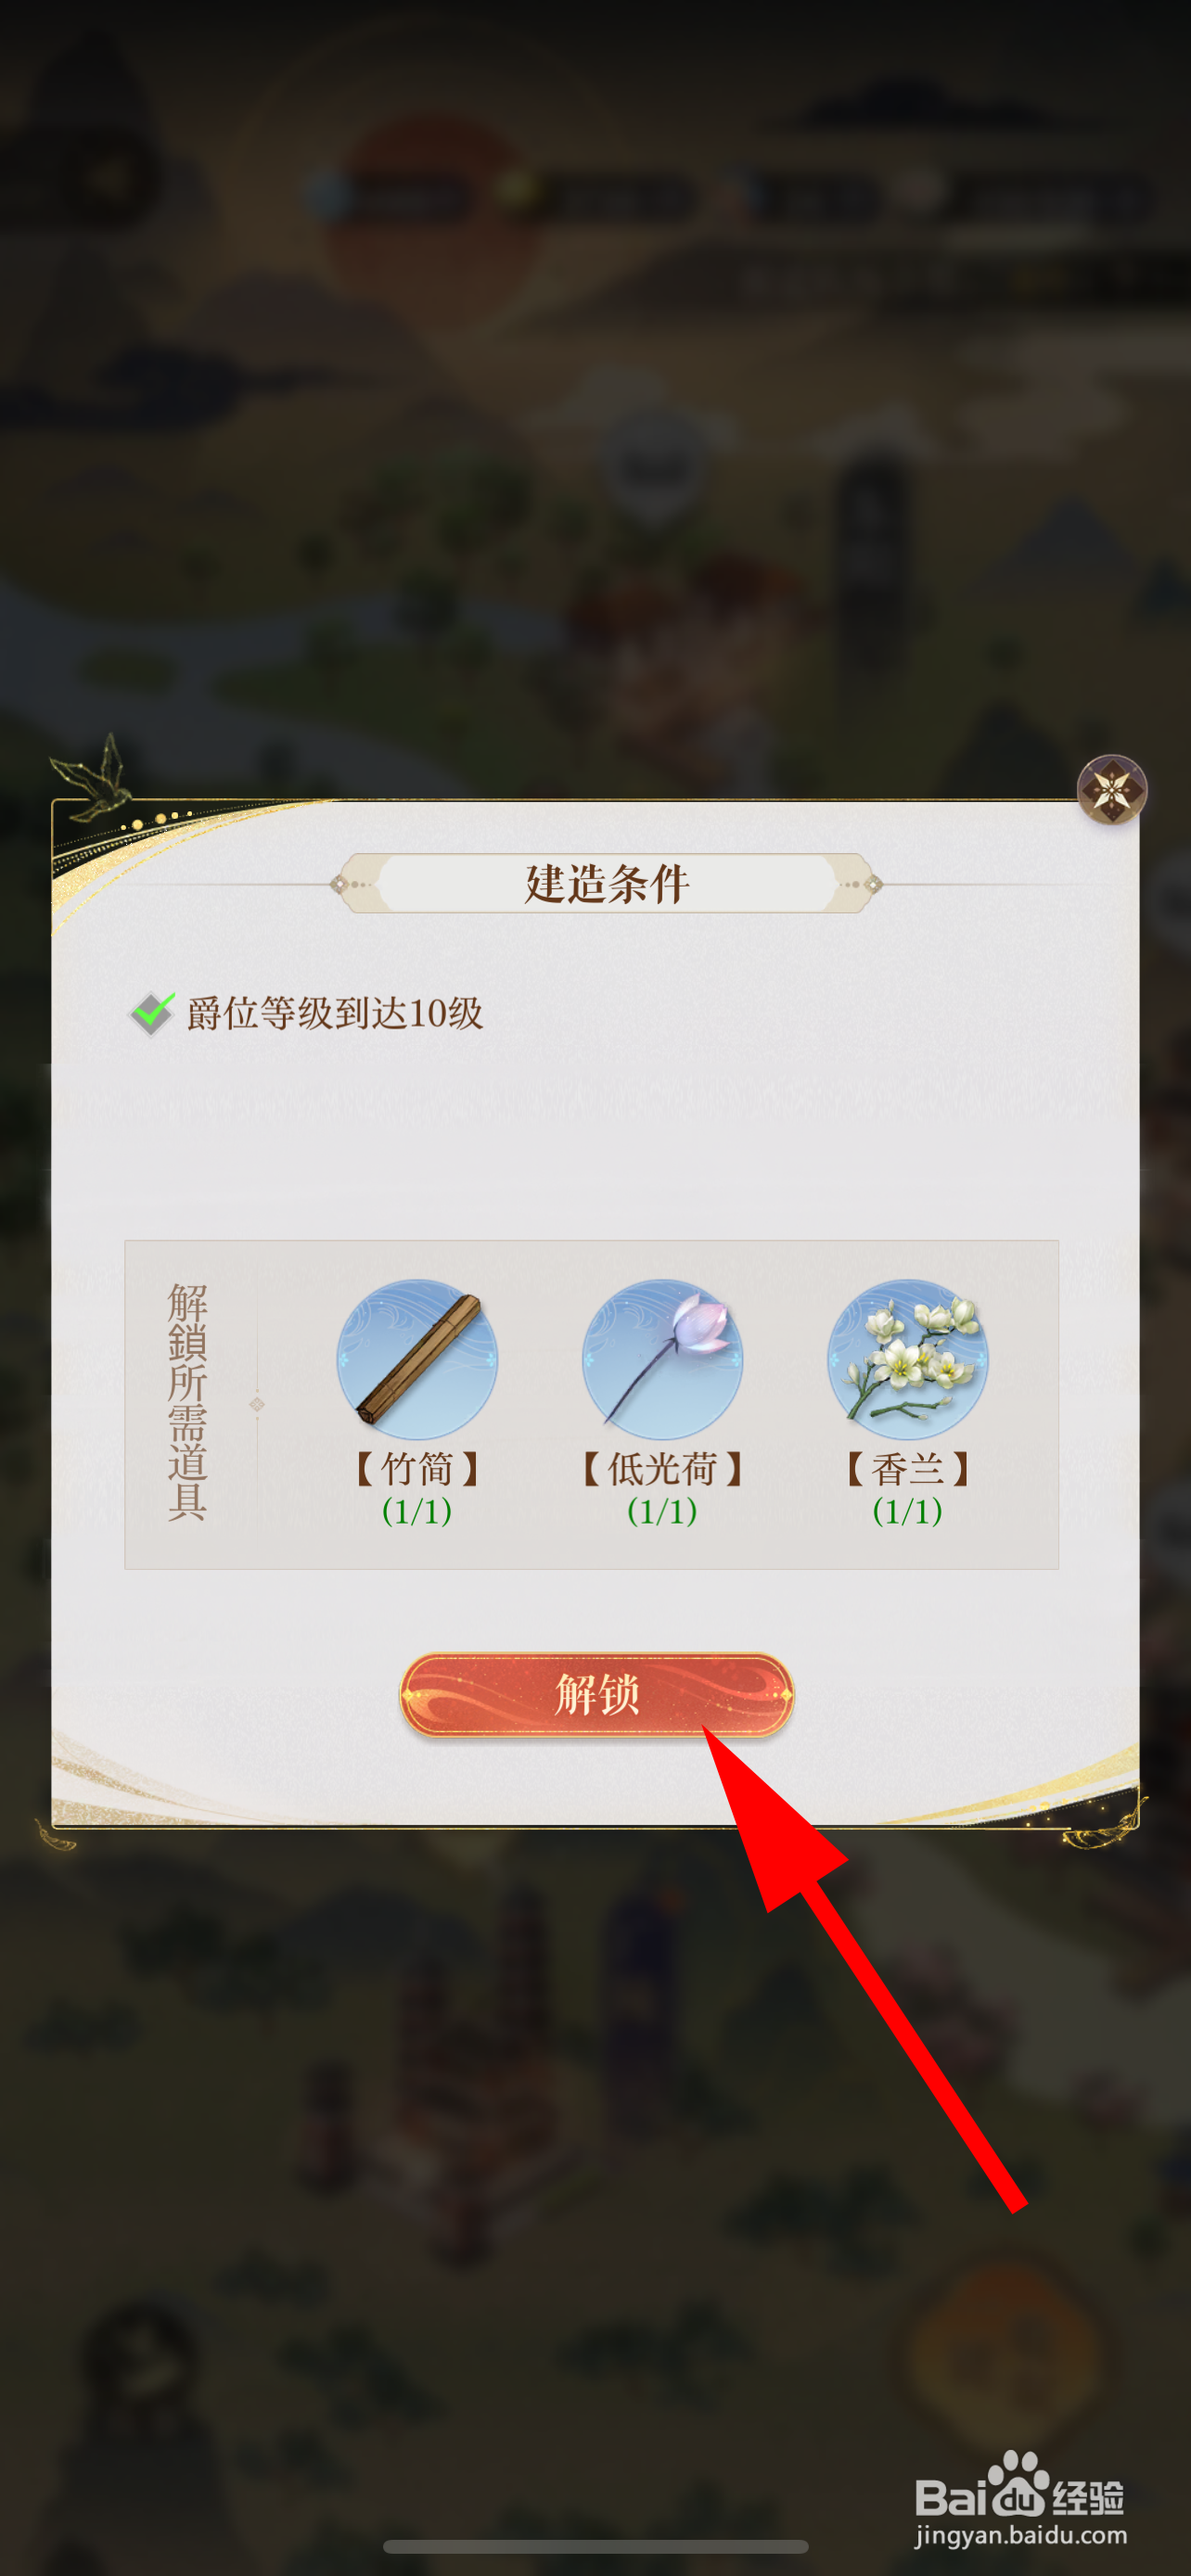The height and width of the screenshot is (2576, 1191).
Task: Click the green checkmark beside 爵位等级到达10级
Action: click(x=152, y=1014)
